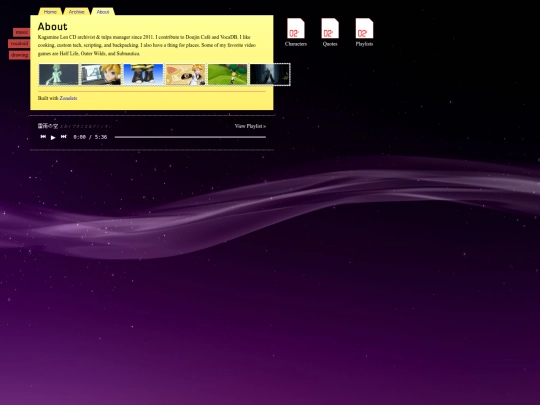Screen dimensions: 540x405
Task: Open the blue-sky boots thumbnail
Action: tap(143, 74)
